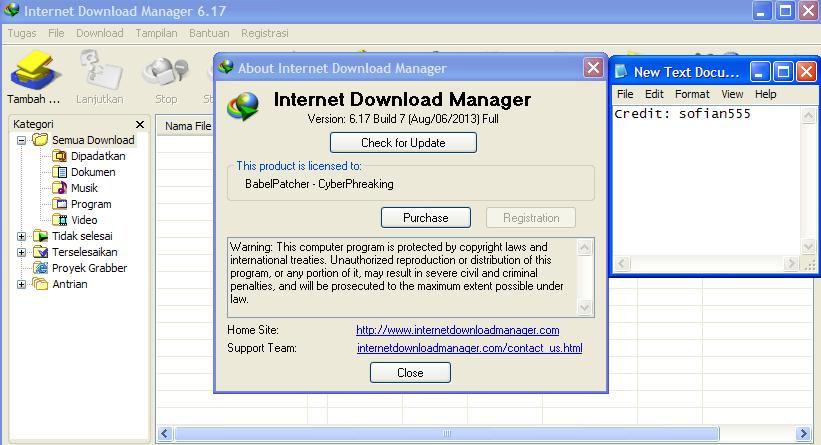This screenshot has width=821, height=445.
Task: Open the File menu in IDM
Action: click(x=56, y=33)
